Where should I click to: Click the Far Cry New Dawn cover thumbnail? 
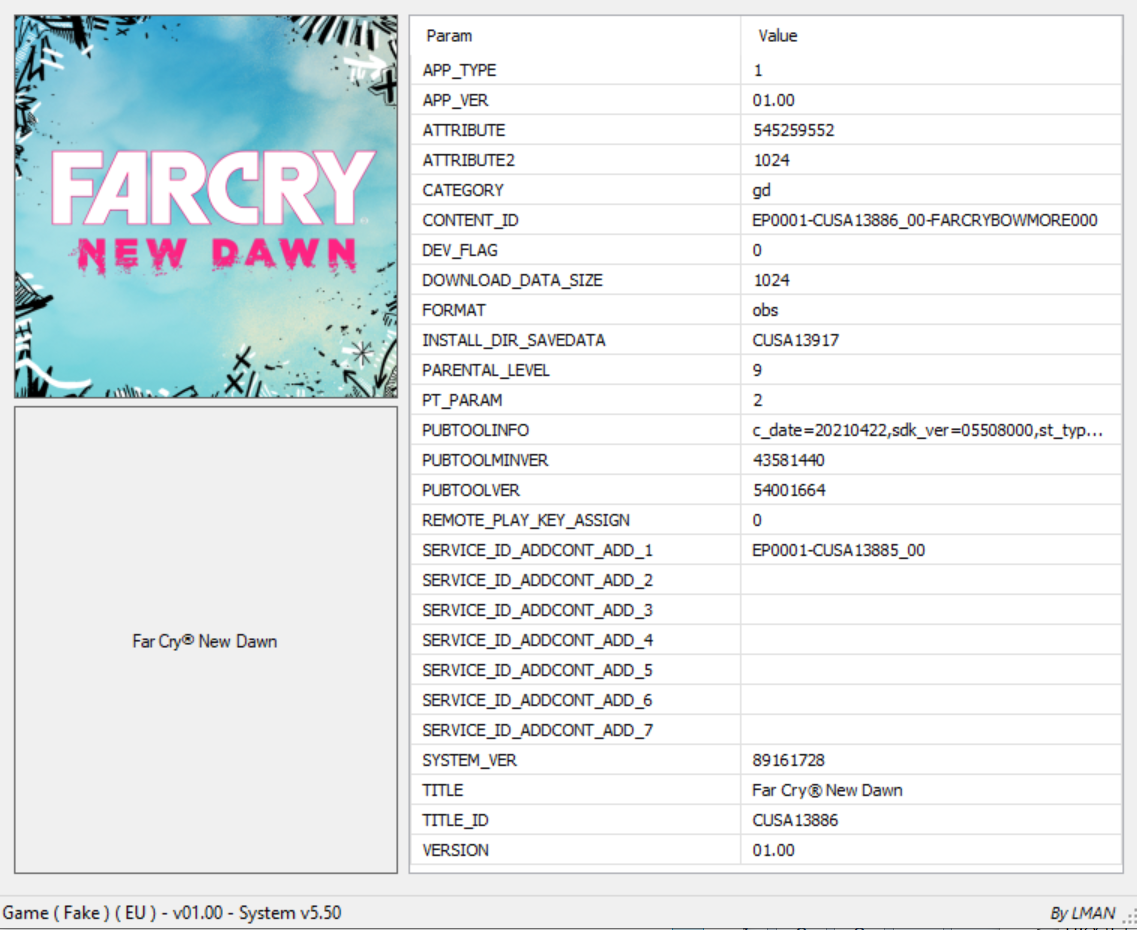click(206, 207)
